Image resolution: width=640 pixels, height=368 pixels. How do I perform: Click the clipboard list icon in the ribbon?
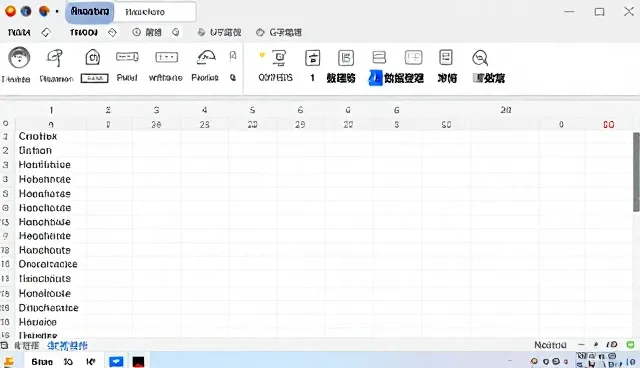point(446,58)
